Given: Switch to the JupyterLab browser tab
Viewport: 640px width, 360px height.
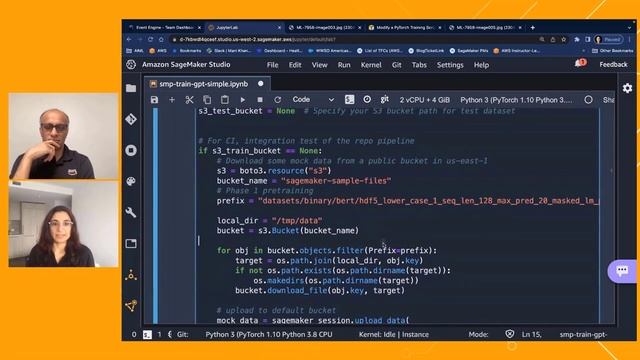Looking at the screenshot, I should click(244, 27).
